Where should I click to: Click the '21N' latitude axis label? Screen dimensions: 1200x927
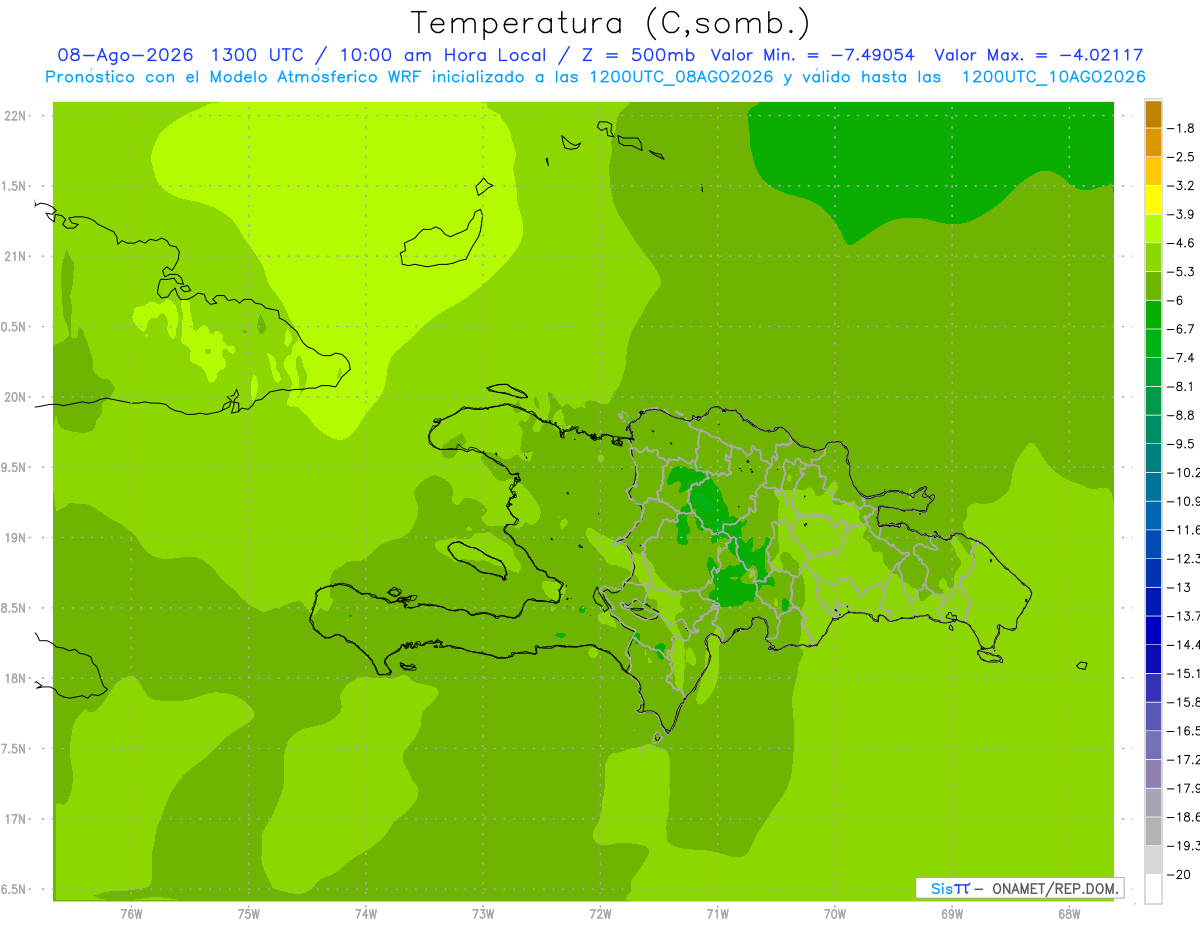pyautogui.click(x=16, y=256)
